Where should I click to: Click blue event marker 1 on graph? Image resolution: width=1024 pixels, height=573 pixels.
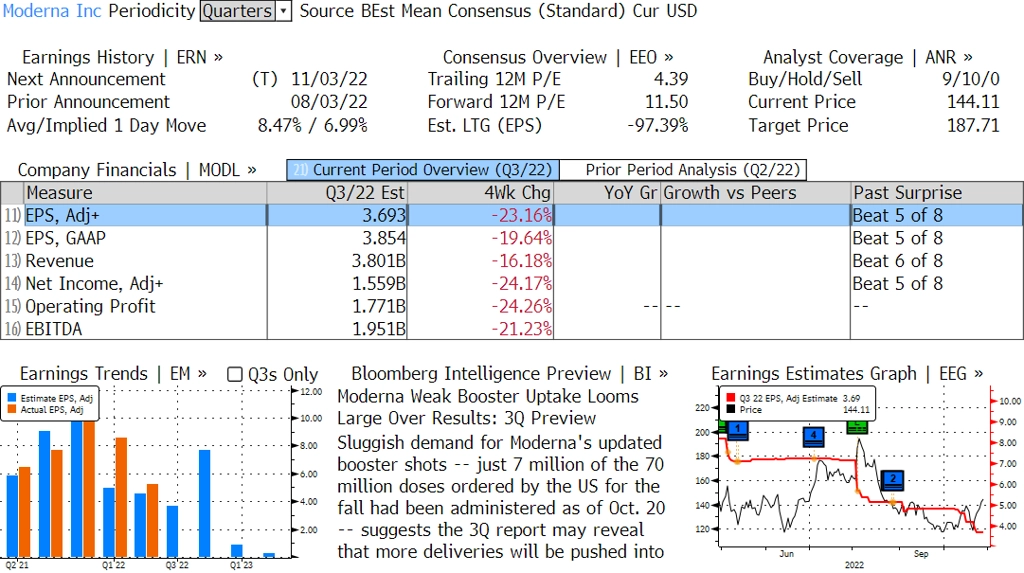coord(737,431)
